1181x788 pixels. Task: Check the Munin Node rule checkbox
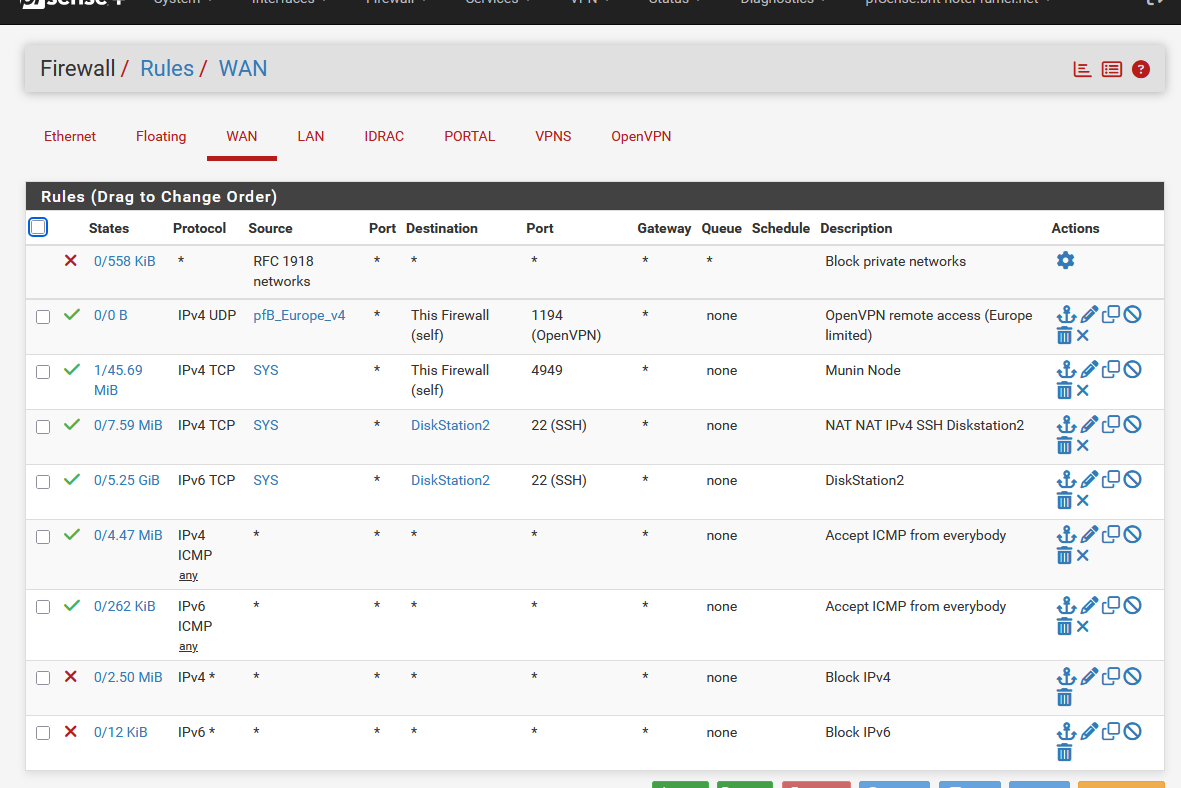point(43,372)
